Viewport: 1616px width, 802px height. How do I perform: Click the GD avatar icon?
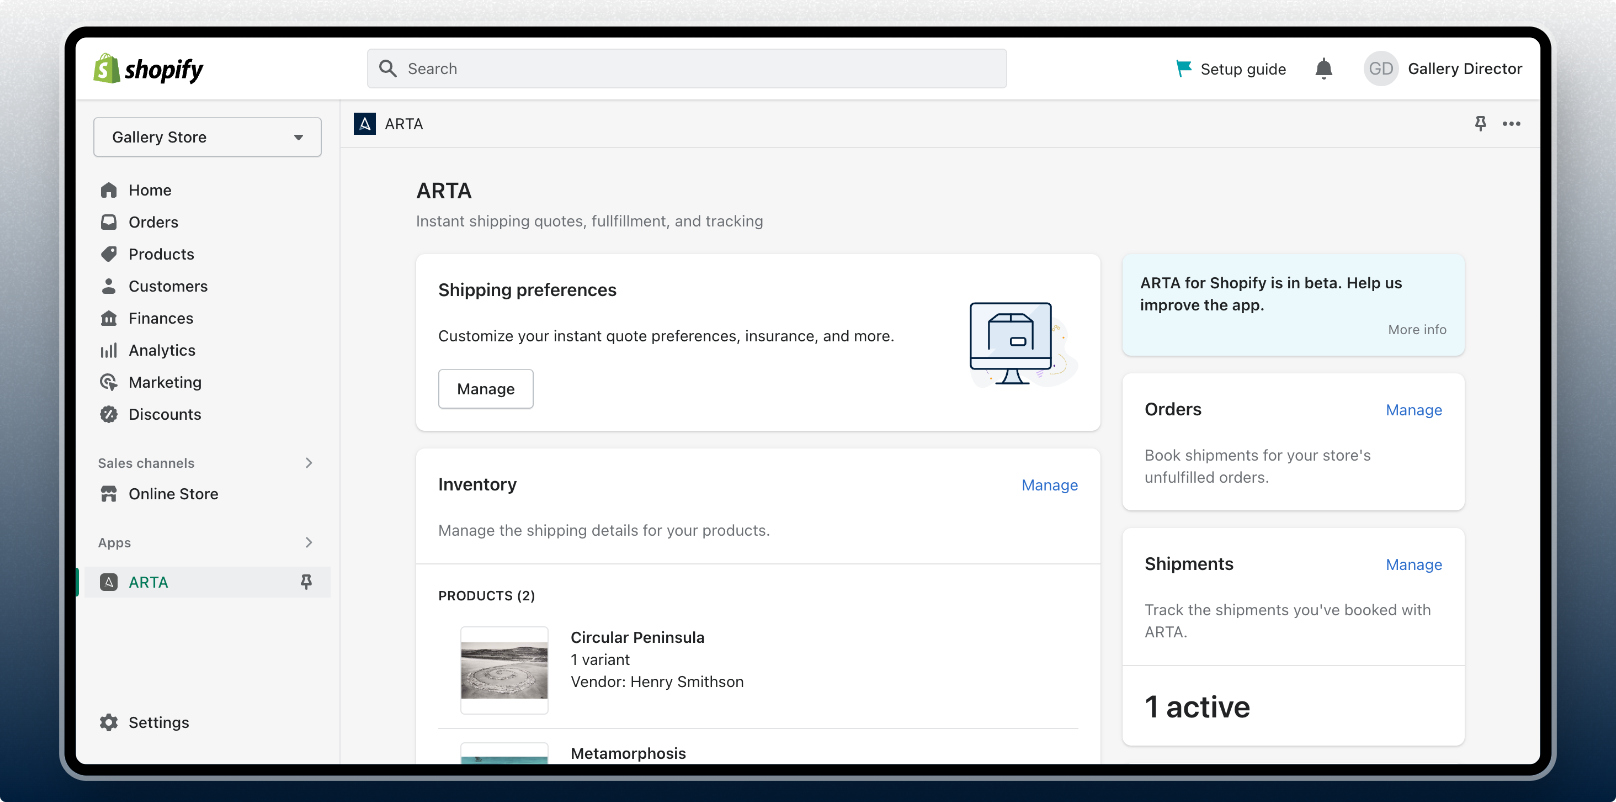pyautogui.click(x=1381, y=69)
